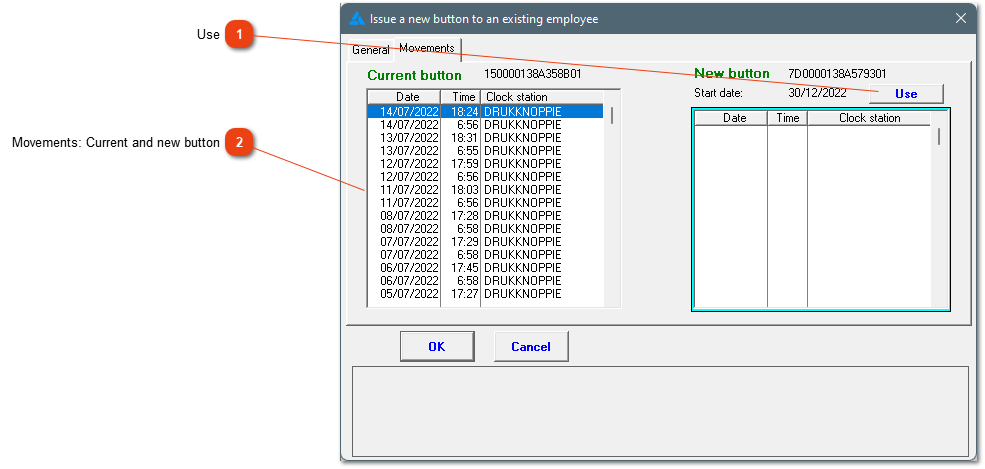
Task: Select the 13/07/2022 6:55 movement row
Action: 486,151
